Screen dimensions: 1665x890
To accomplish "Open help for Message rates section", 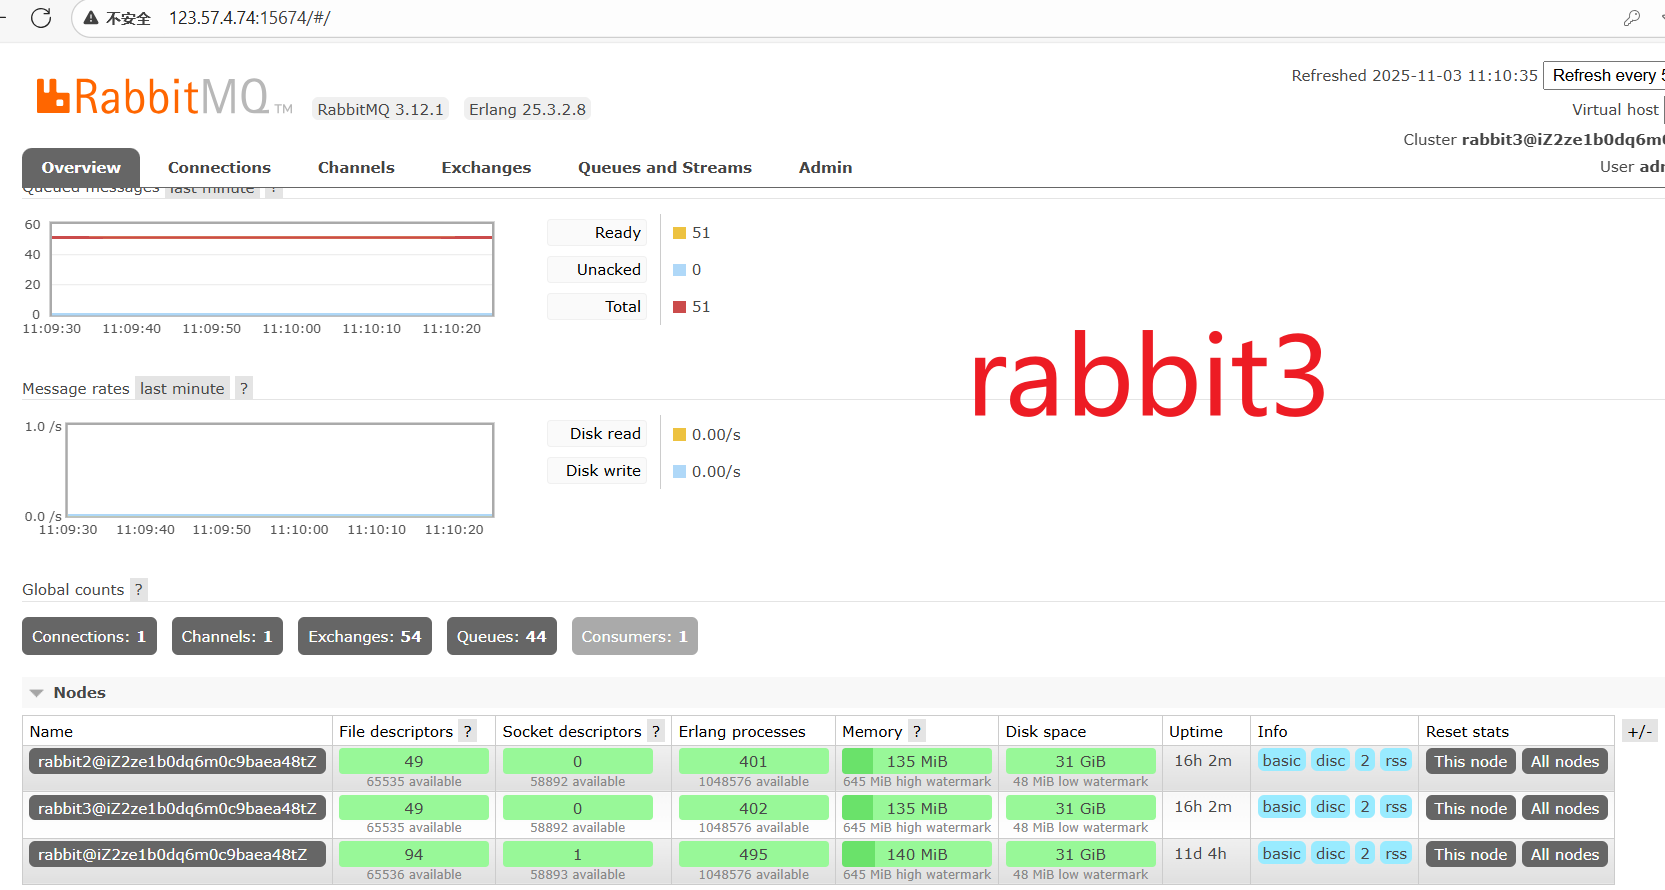I will [243, 388].
